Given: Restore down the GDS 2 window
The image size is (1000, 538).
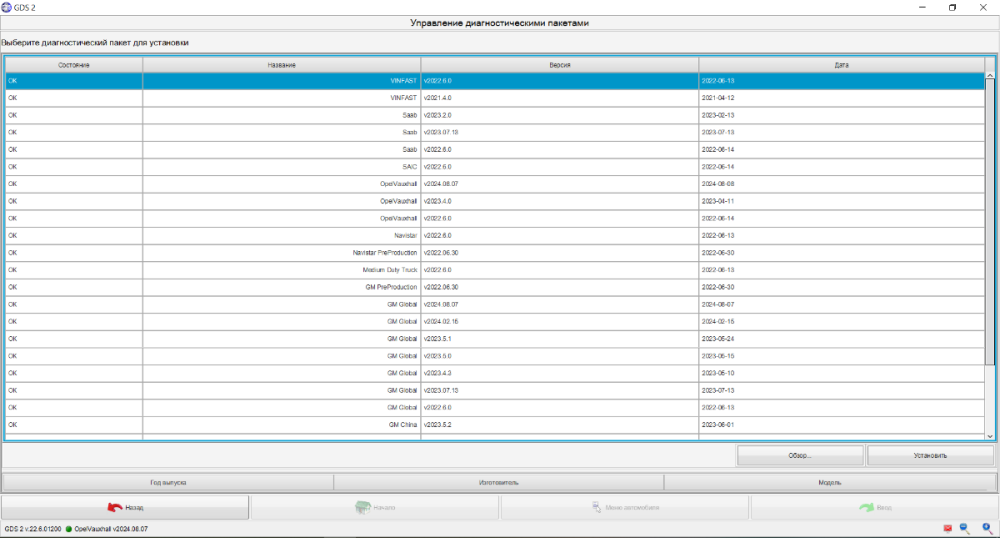Looking at the screenshot, I should (x=952, y=8).
